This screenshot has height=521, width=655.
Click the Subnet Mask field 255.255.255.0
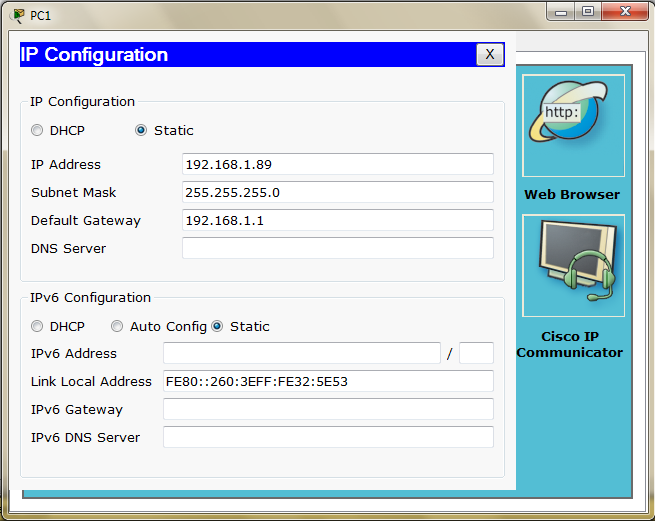pos(338,192)
